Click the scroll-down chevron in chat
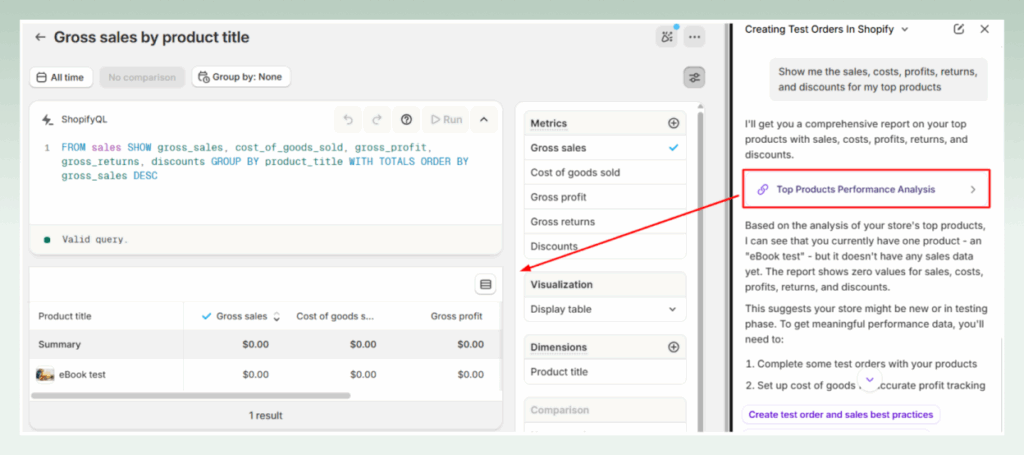The image size is (1024, 455). (x=869, y=379)
